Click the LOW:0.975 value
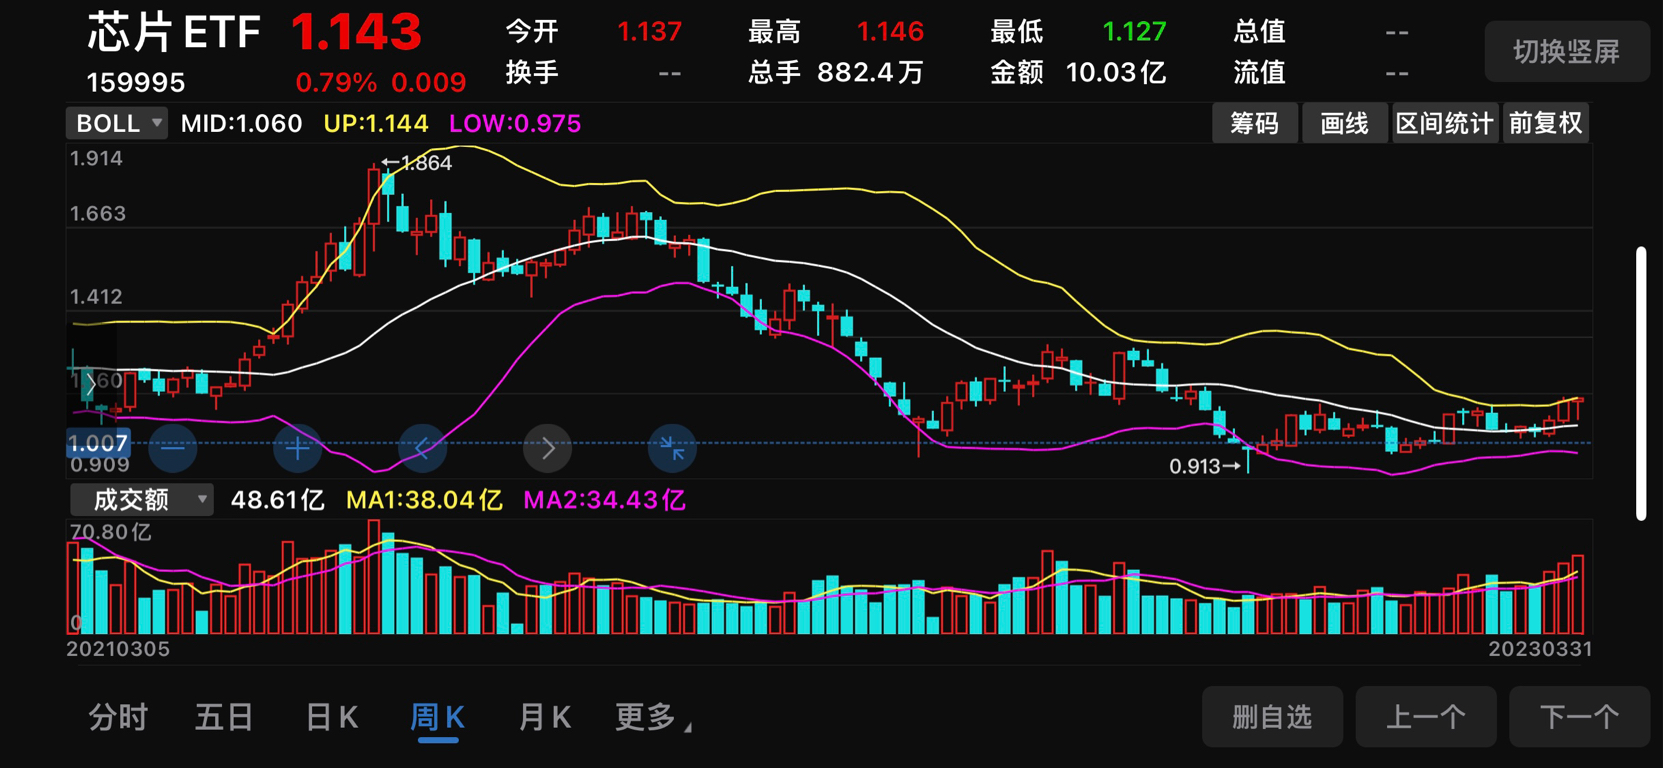1663x768 pixels. 515,123
